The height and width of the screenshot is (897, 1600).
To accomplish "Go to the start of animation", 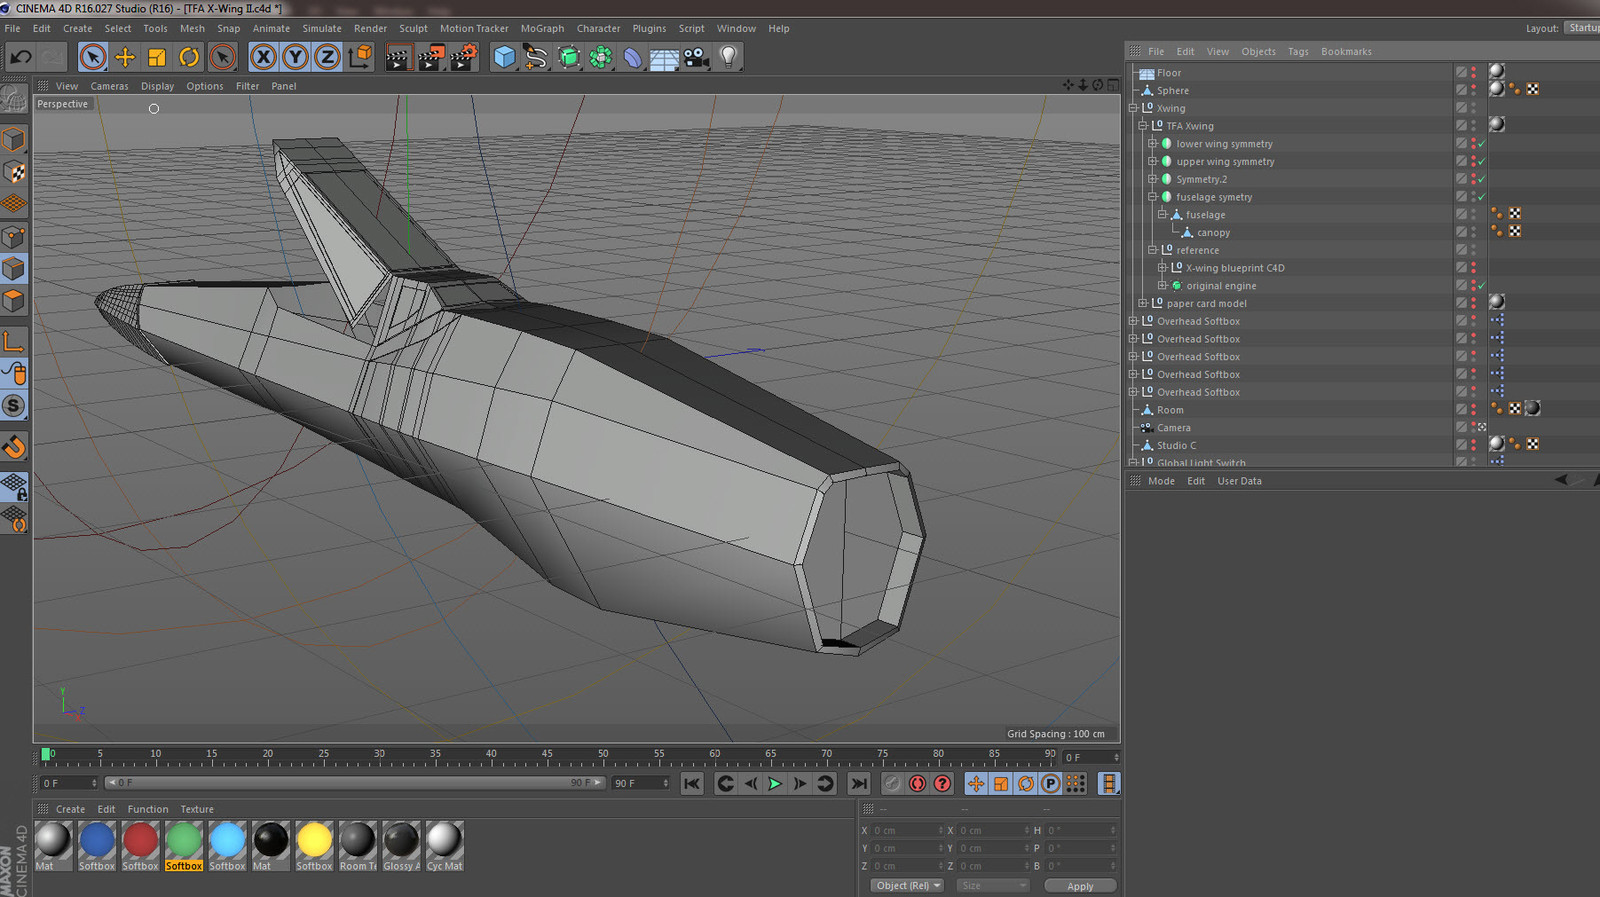I will 692,784.
